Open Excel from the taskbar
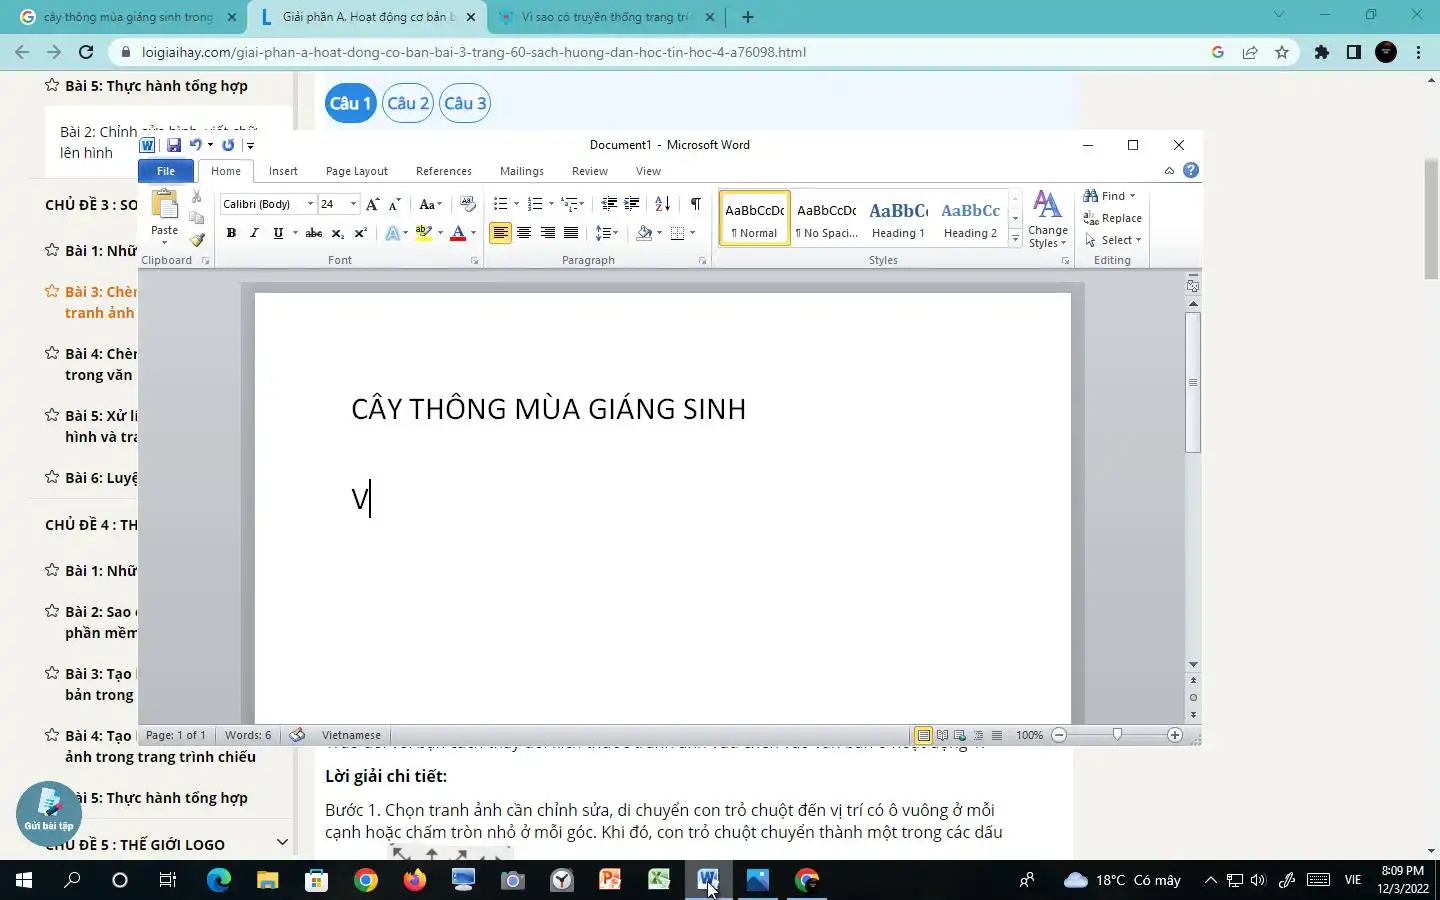The image size is (1440, 900). pyautogui.click(x=659, y=880)
